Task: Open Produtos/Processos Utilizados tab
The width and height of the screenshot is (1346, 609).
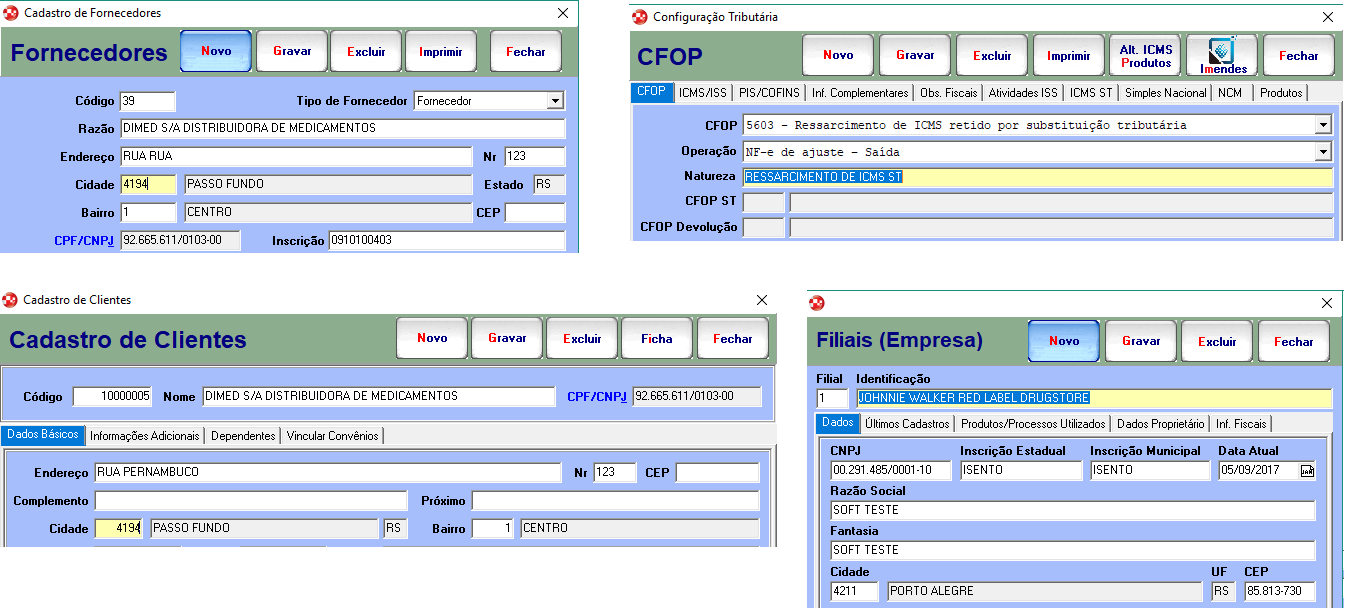Action: coord(1033,424)
